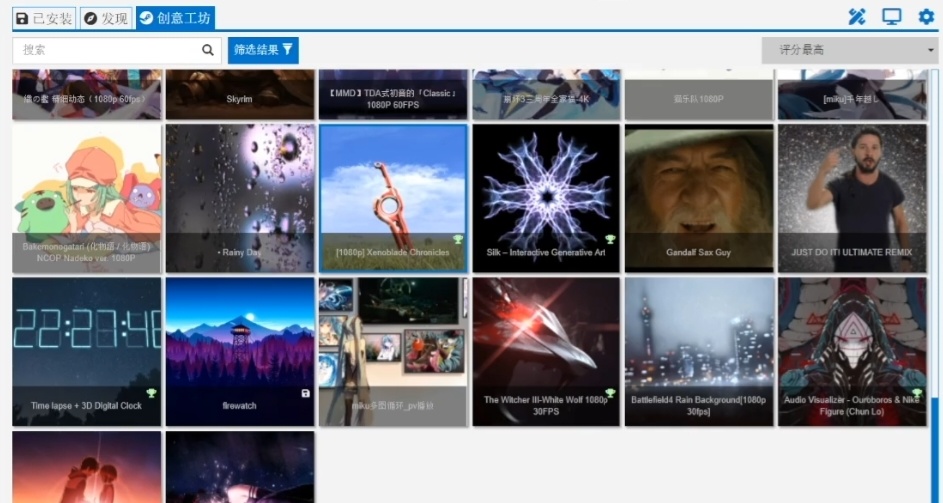Open the monitor display settings icon

(891, 17)
